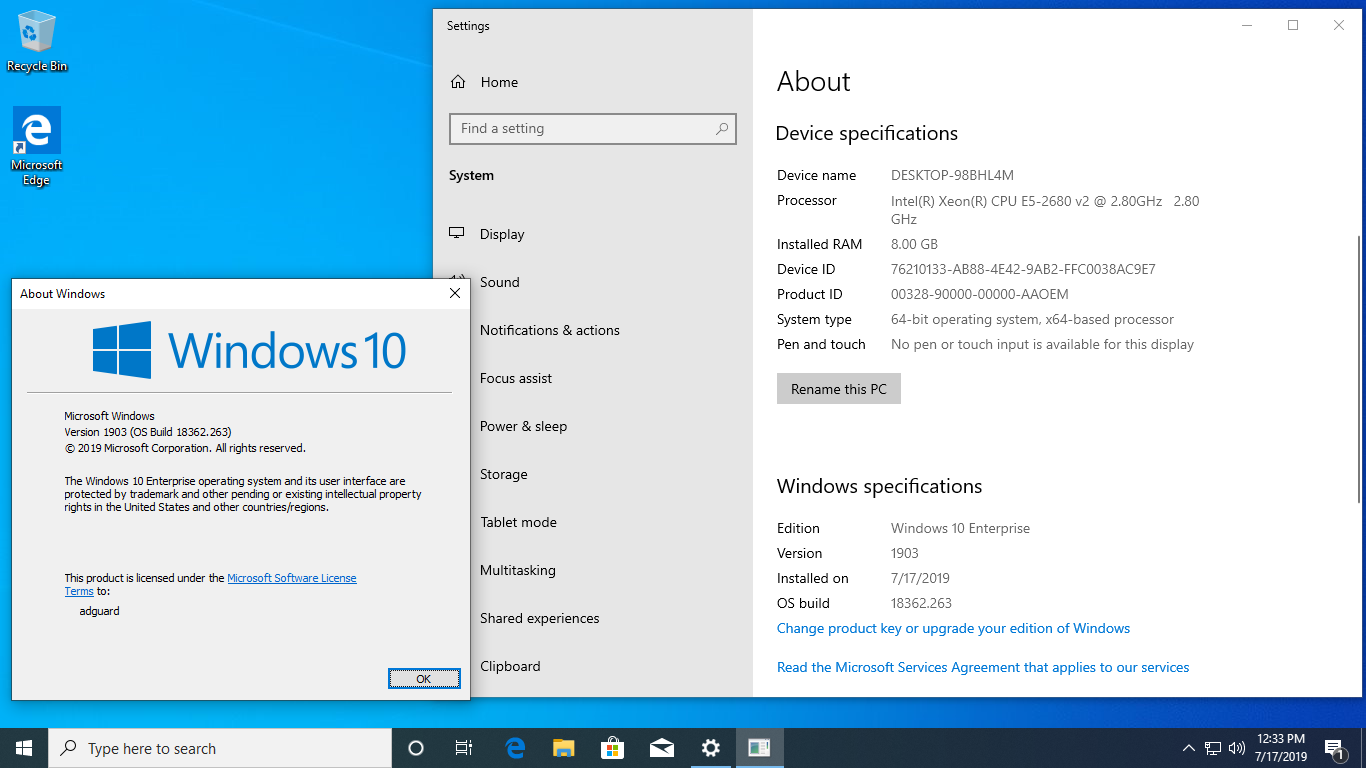Click the search magnifier in Find a setting
Viewport: 1366px width, 768px height.
click(722, 129)
